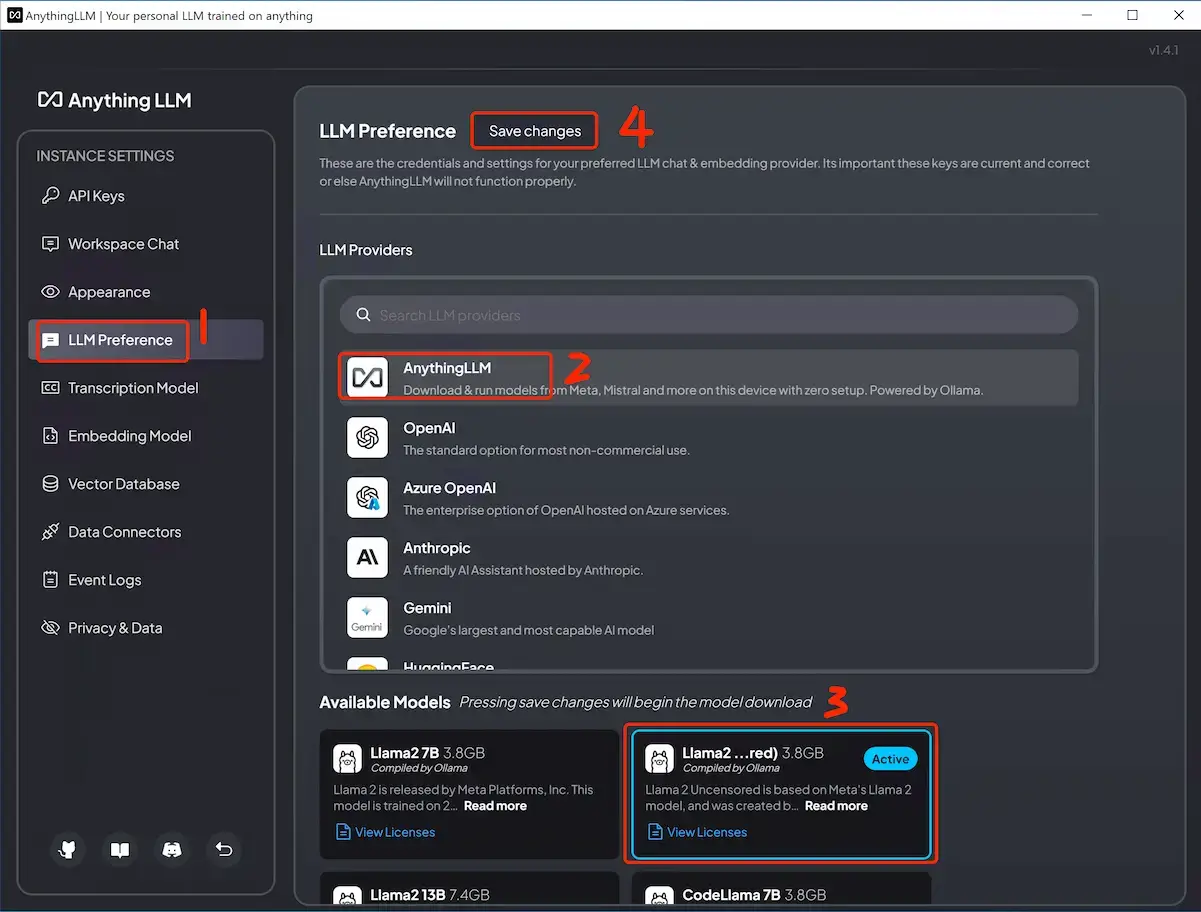Navigate to Privacy & Data
1201x912 pixels.
114,628
